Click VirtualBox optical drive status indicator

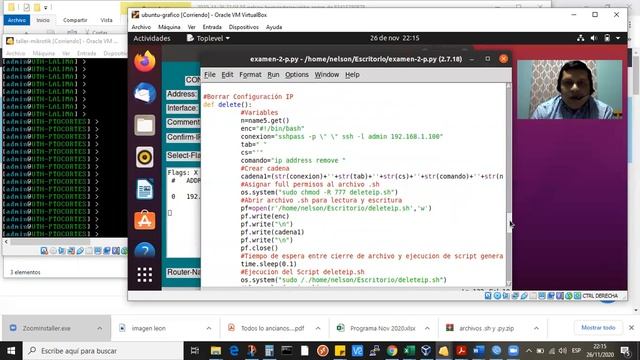click(x=497, y=296)
